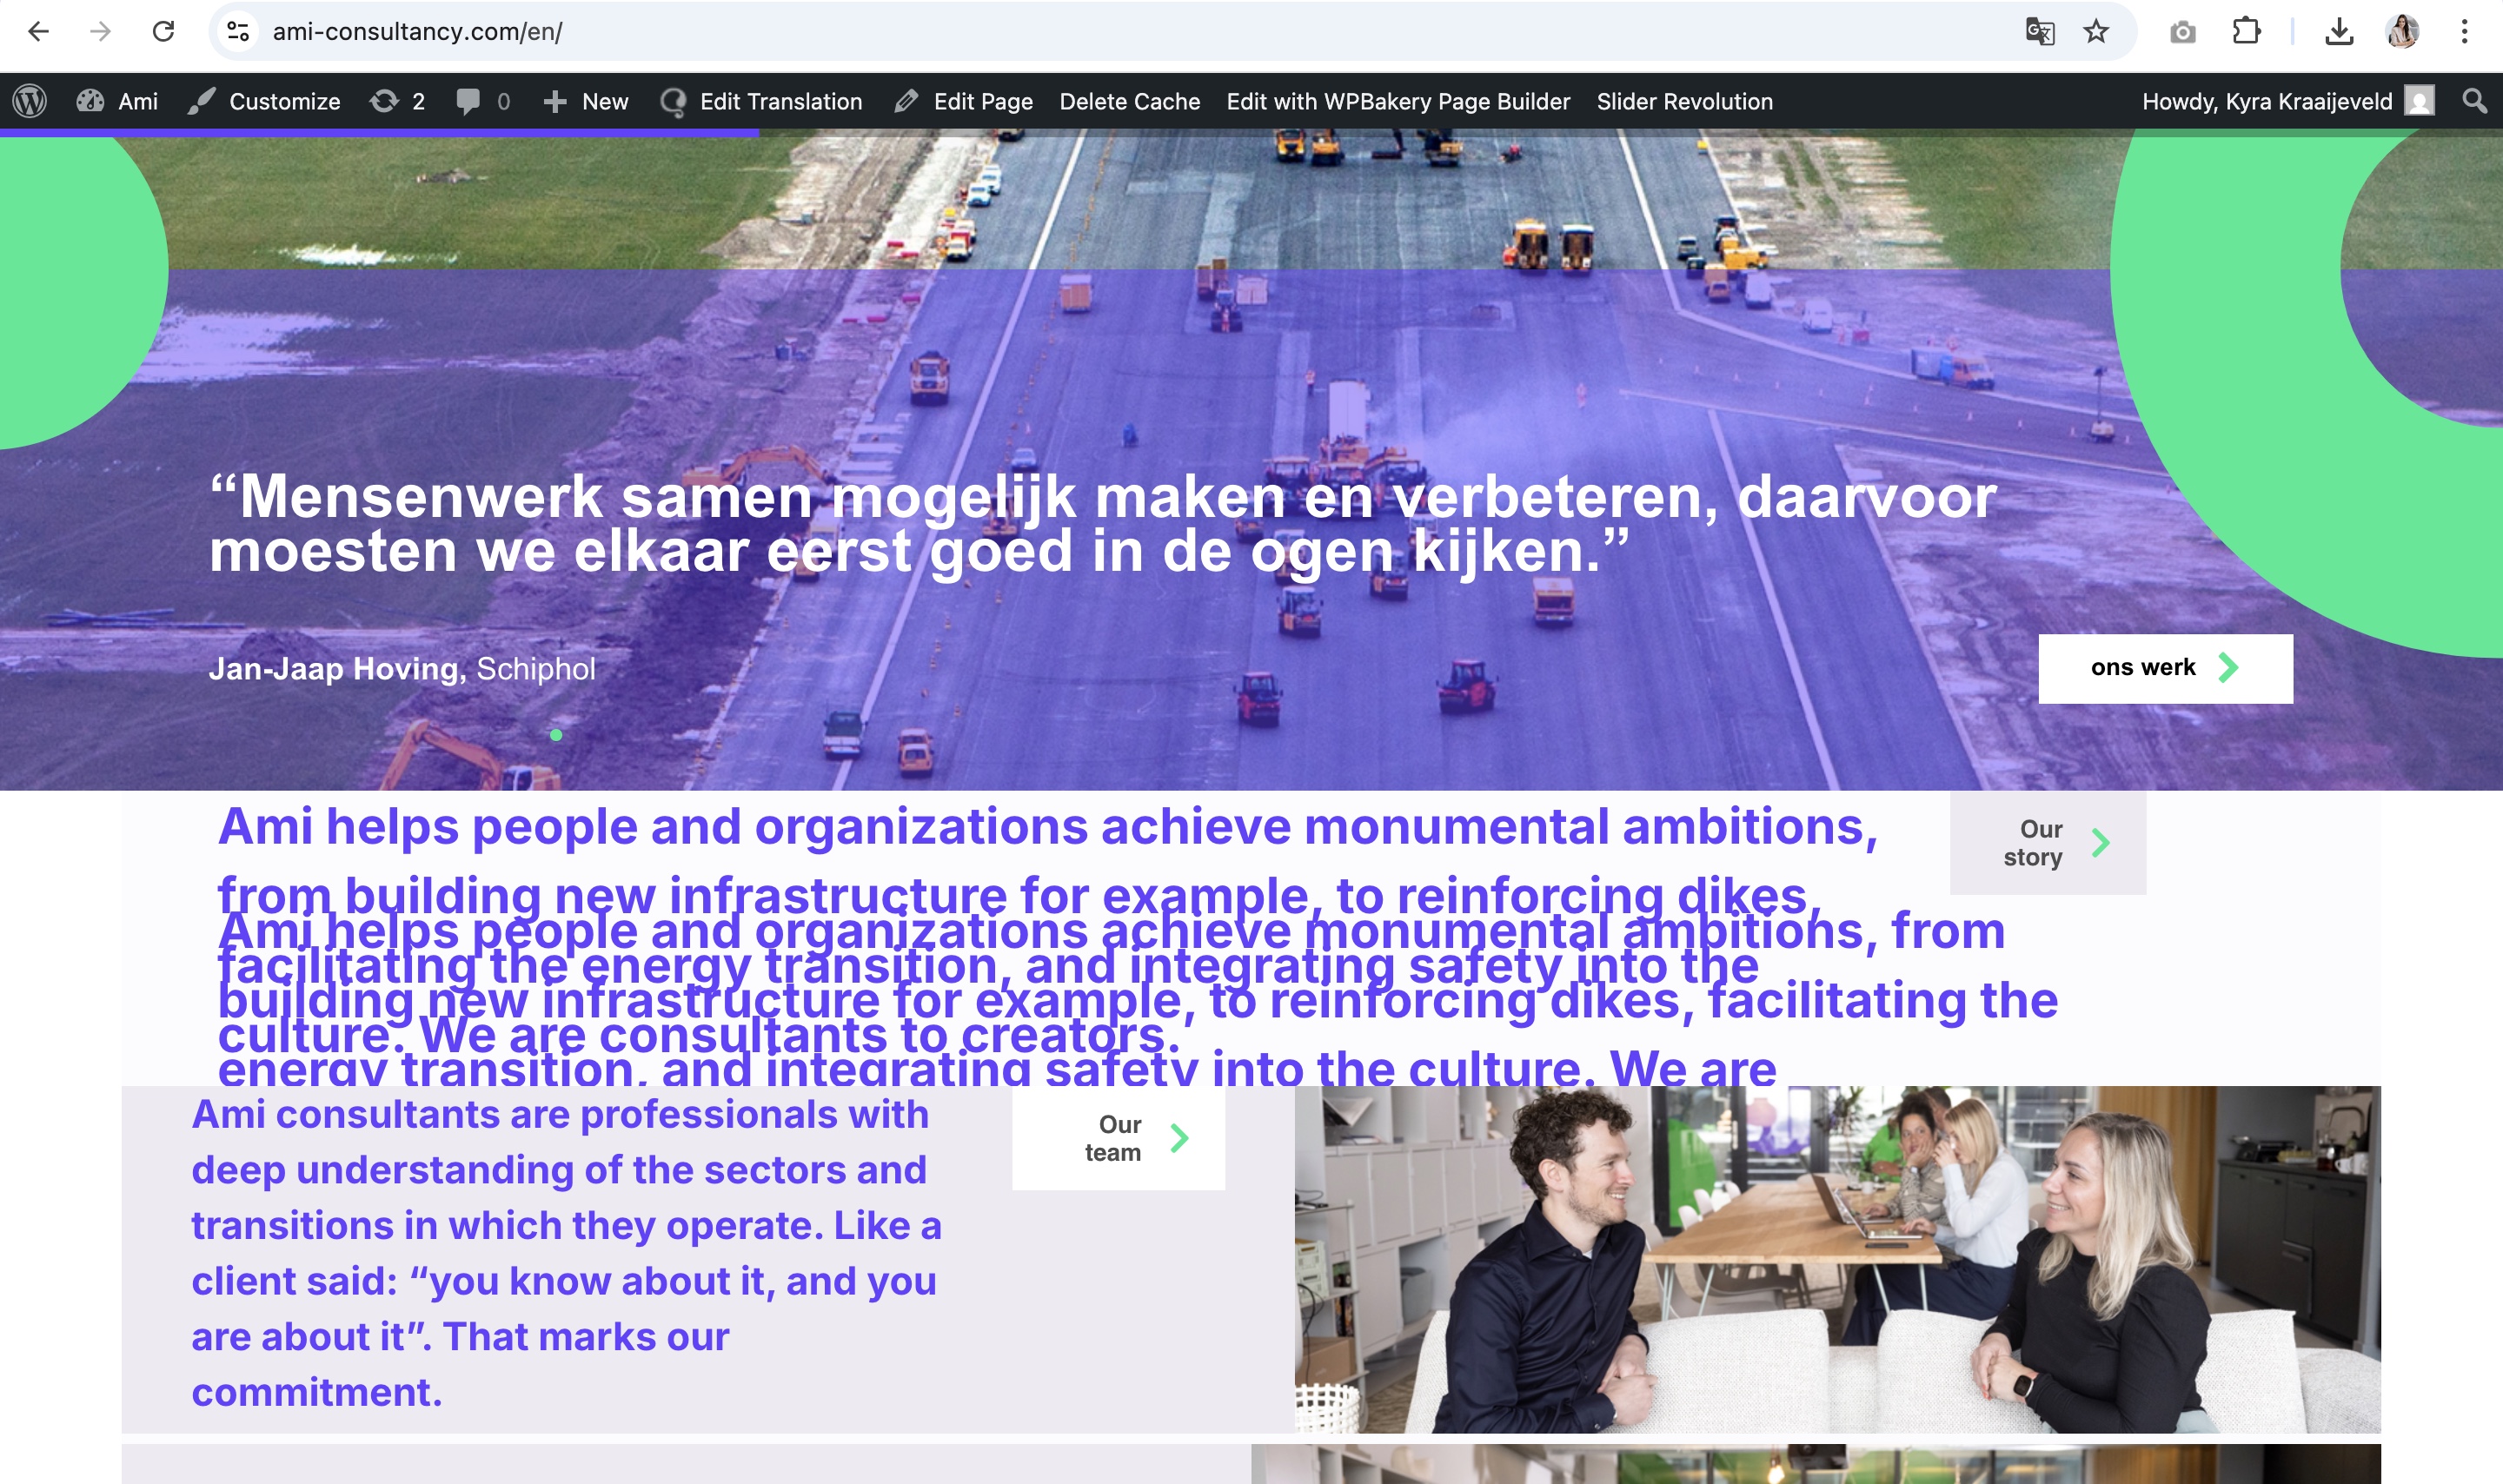Open Slider Revolution menu
2503x1484 pixels.
click(1685, 101)
